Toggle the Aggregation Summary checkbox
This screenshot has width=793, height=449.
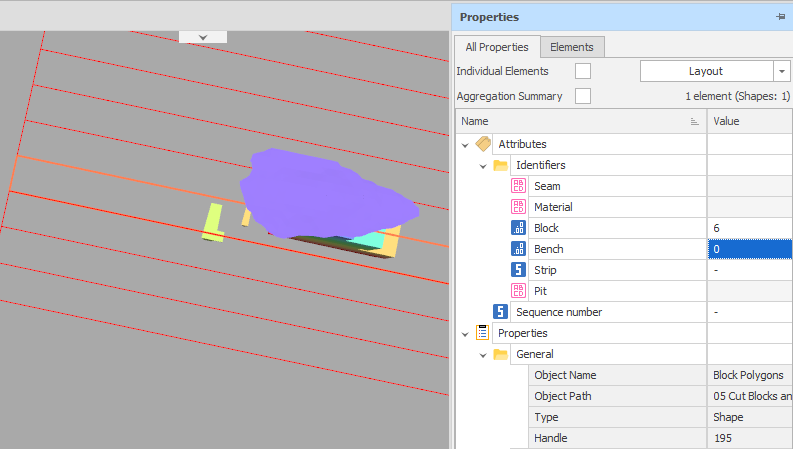[583, 96]
